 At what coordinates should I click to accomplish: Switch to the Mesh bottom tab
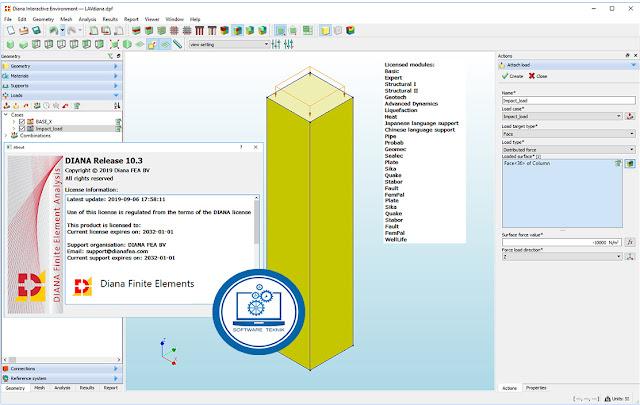40,388
